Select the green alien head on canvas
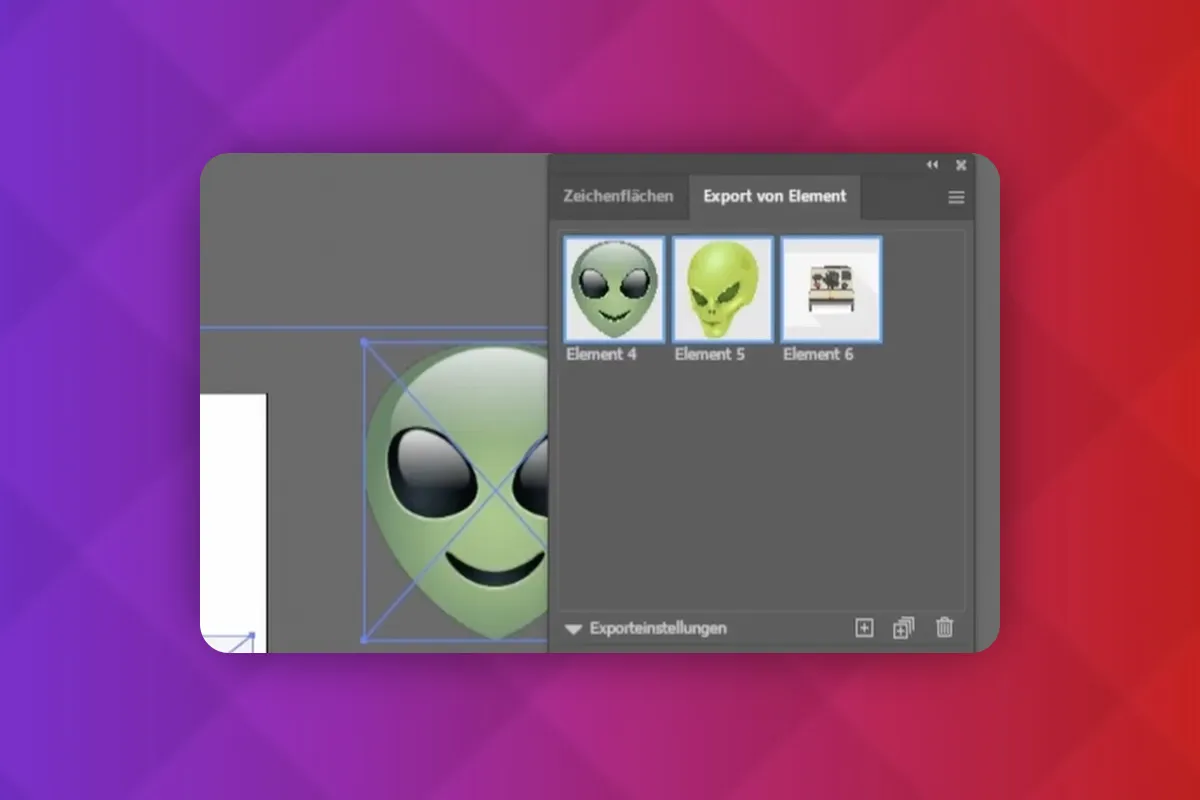This screenshot has width=1200, height=800. (x=458, y=490)
